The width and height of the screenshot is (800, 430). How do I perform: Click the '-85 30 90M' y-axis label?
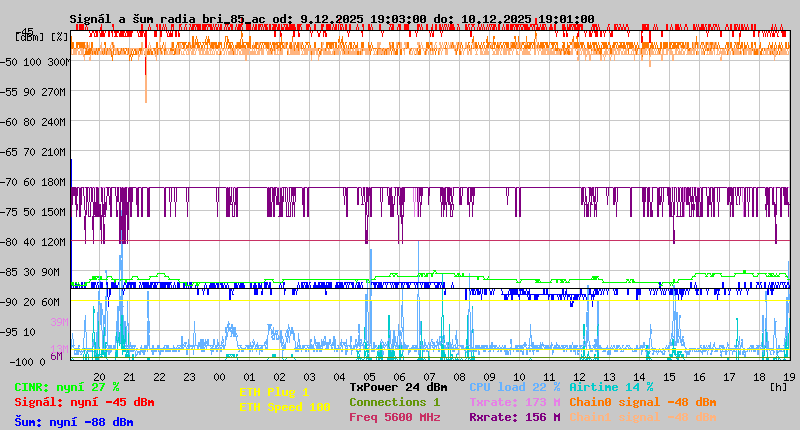click(30, 272)
